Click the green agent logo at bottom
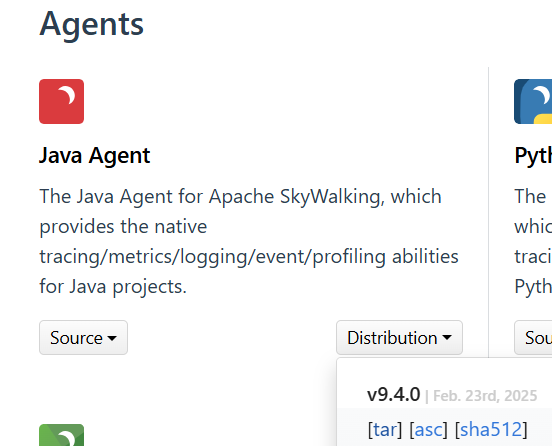This screenshot has height=446, width=552. coord(62,435)
